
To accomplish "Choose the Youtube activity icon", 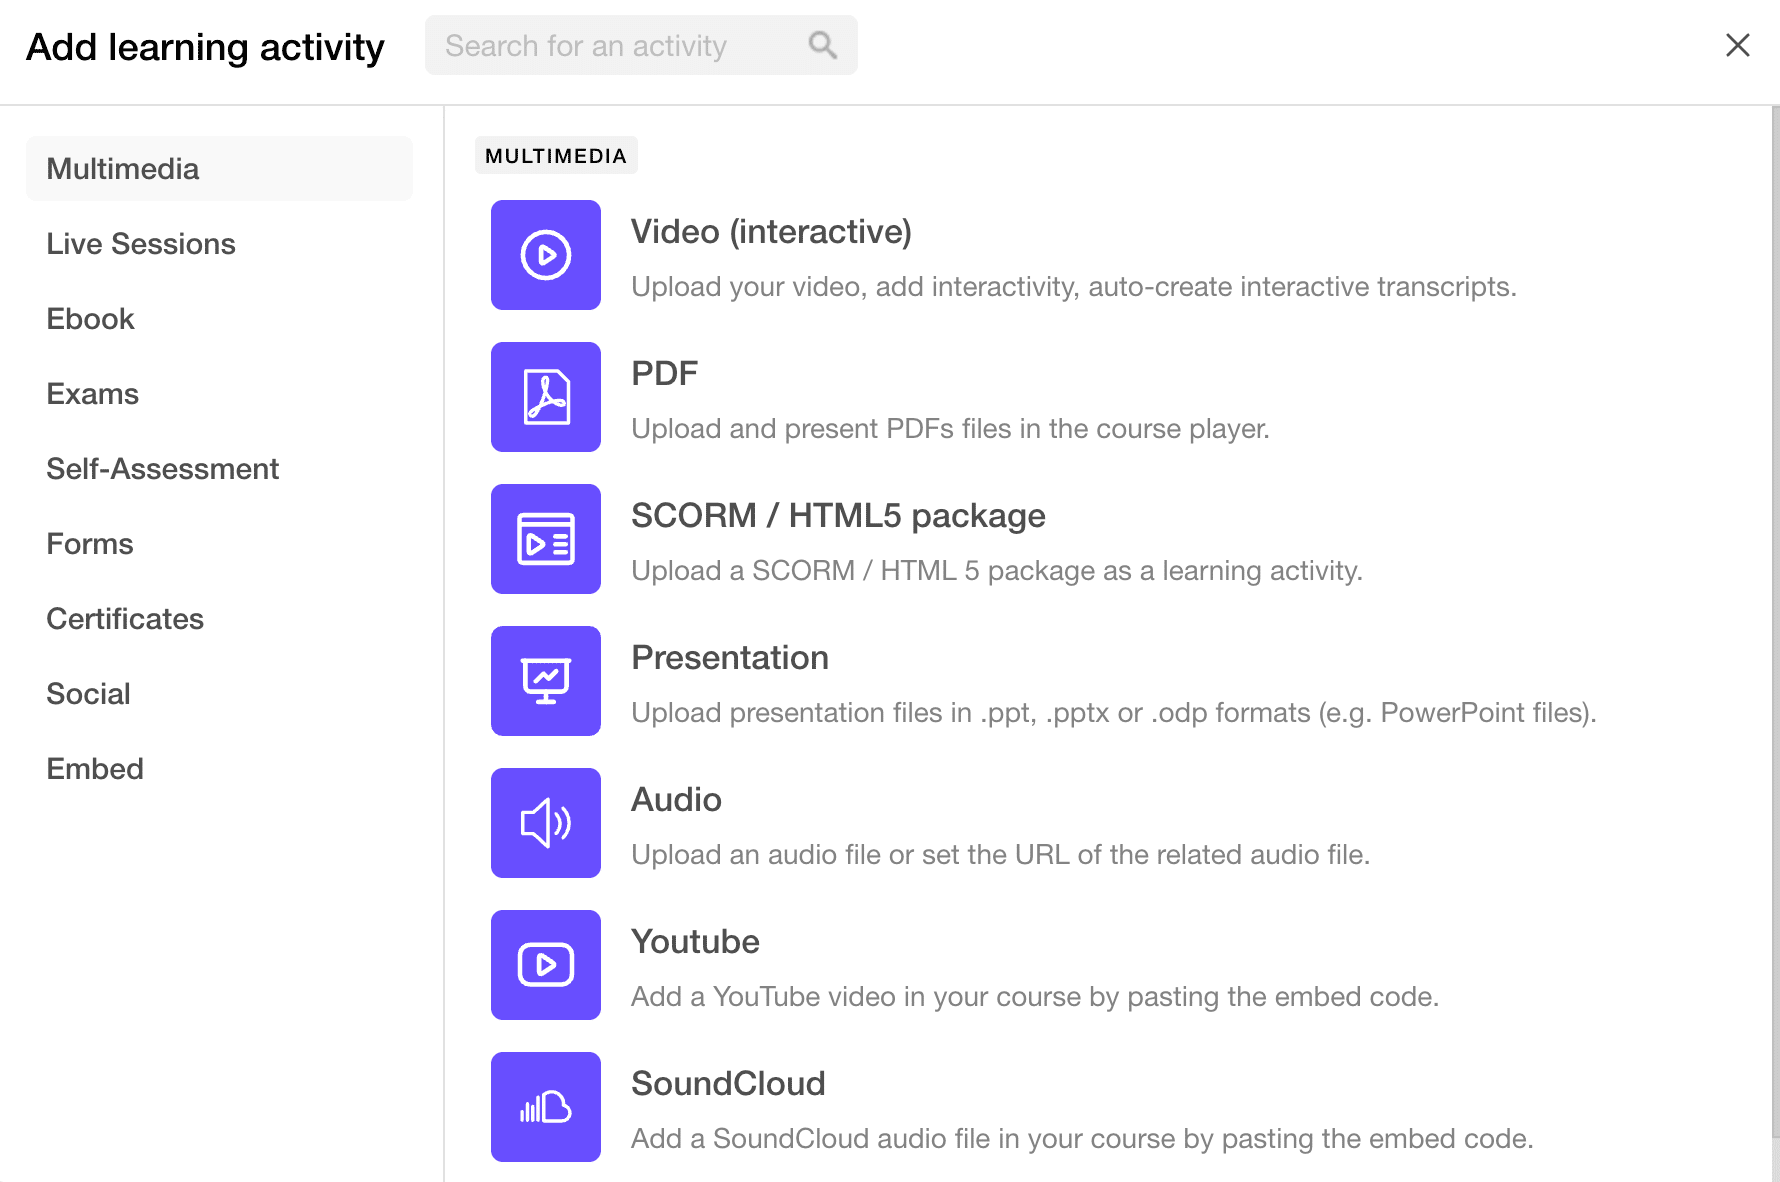I will (x=545, y=964).
